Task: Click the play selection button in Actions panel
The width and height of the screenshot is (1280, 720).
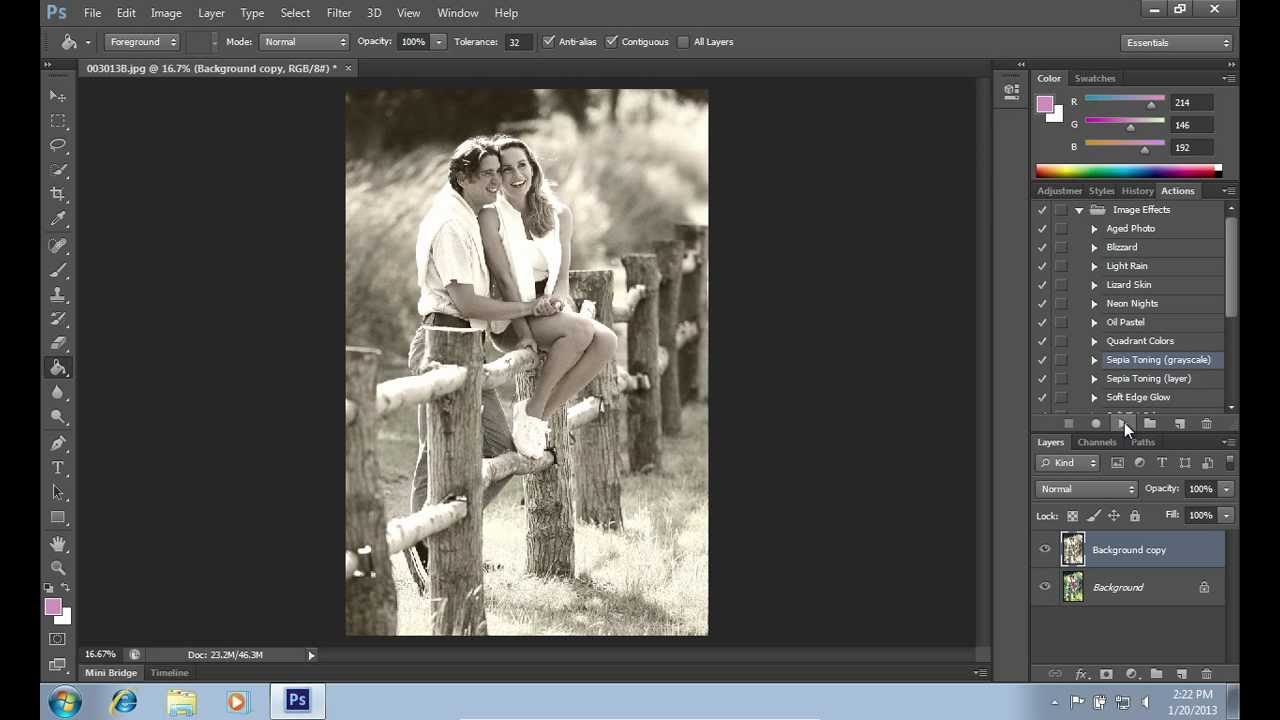Action: tap(1122, 424)
